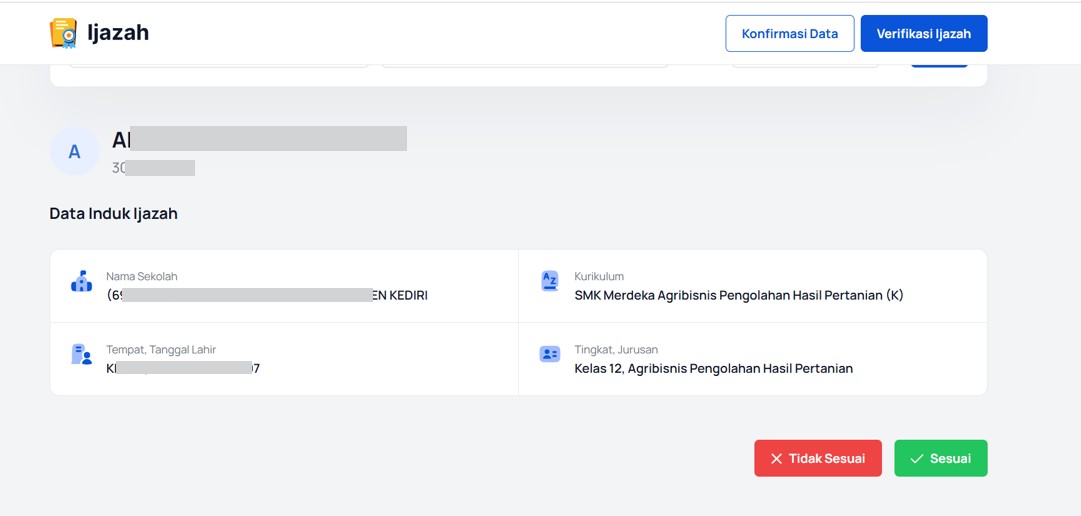Click the school name value ending KEDIRI

[x=267, y=295]
